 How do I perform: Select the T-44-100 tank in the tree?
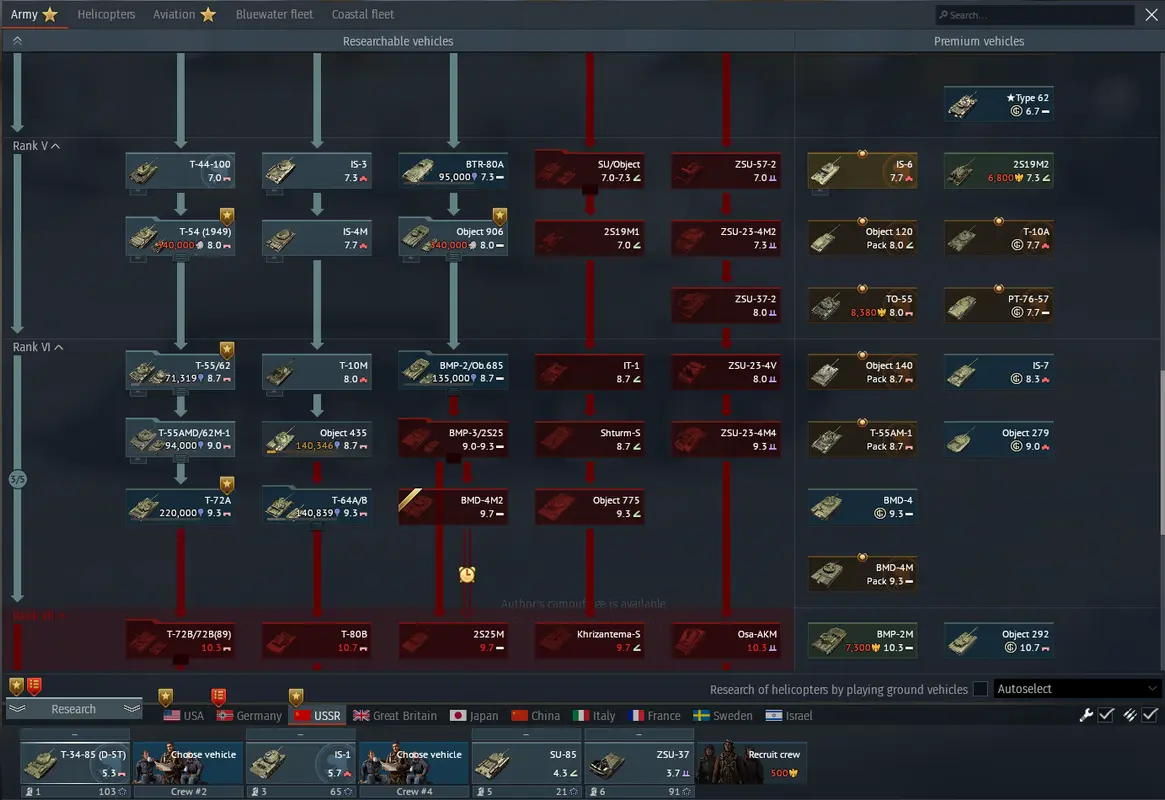click(181, 170)
